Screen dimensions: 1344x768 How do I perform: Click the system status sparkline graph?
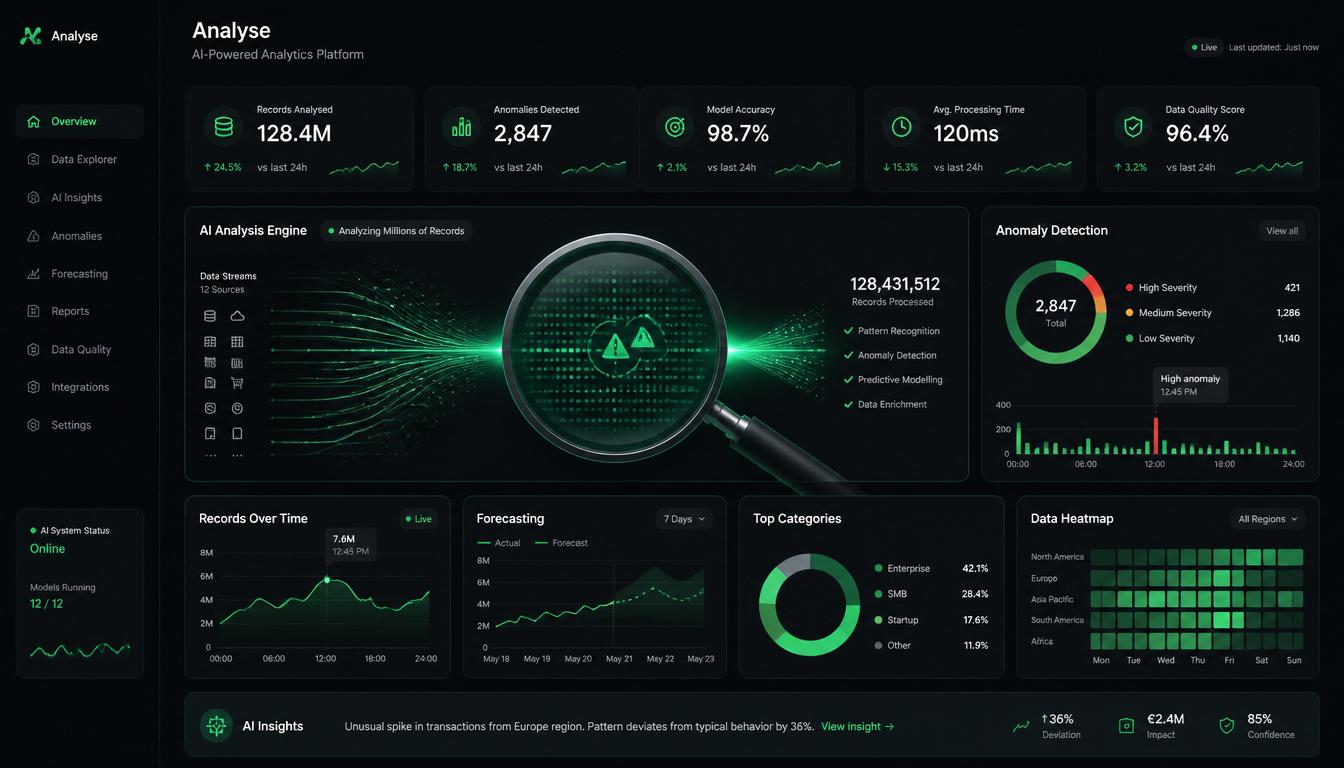(80, 650)
